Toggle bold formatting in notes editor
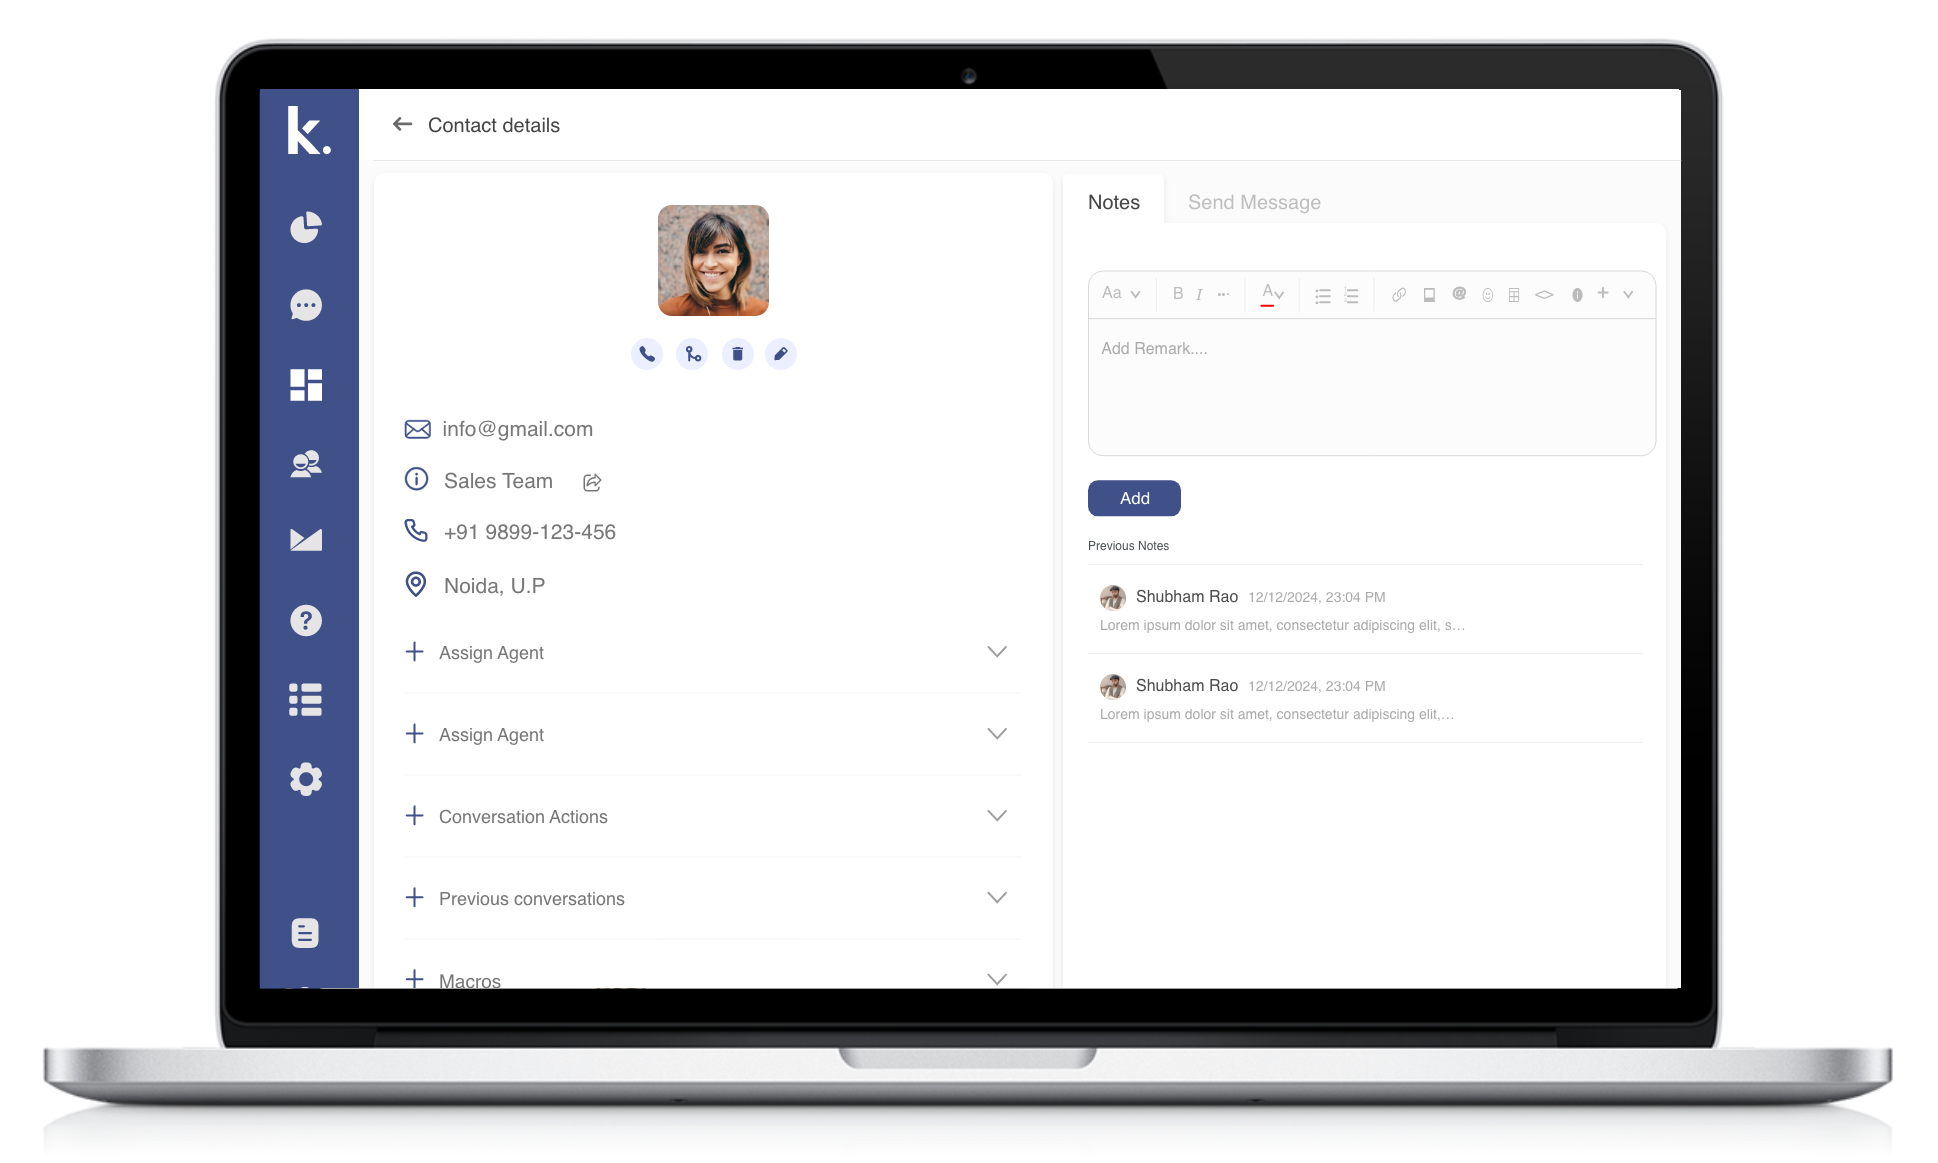 point(1178,294)
